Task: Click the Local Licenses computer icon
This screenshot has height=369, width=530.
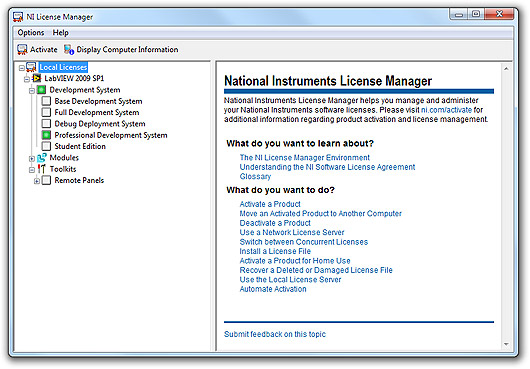Action: pos(31,67)
